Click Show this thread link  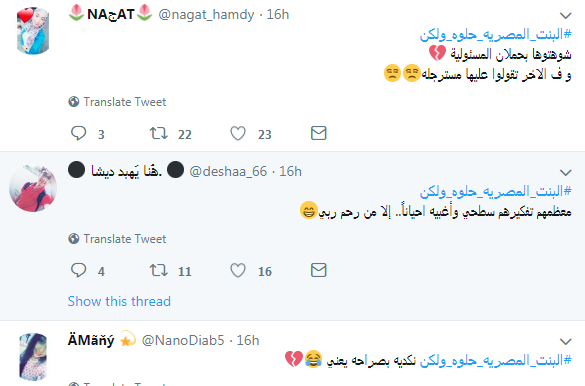[x=119, y=301]
